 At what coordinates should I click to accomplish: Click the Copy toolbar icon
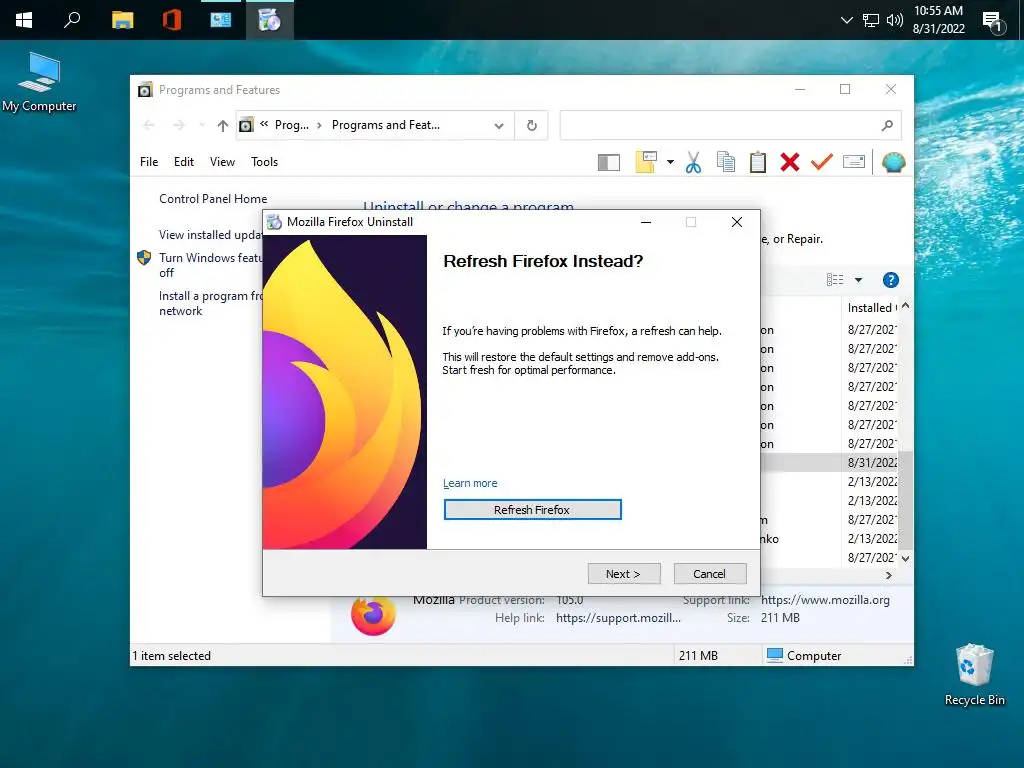click(726, 162)
